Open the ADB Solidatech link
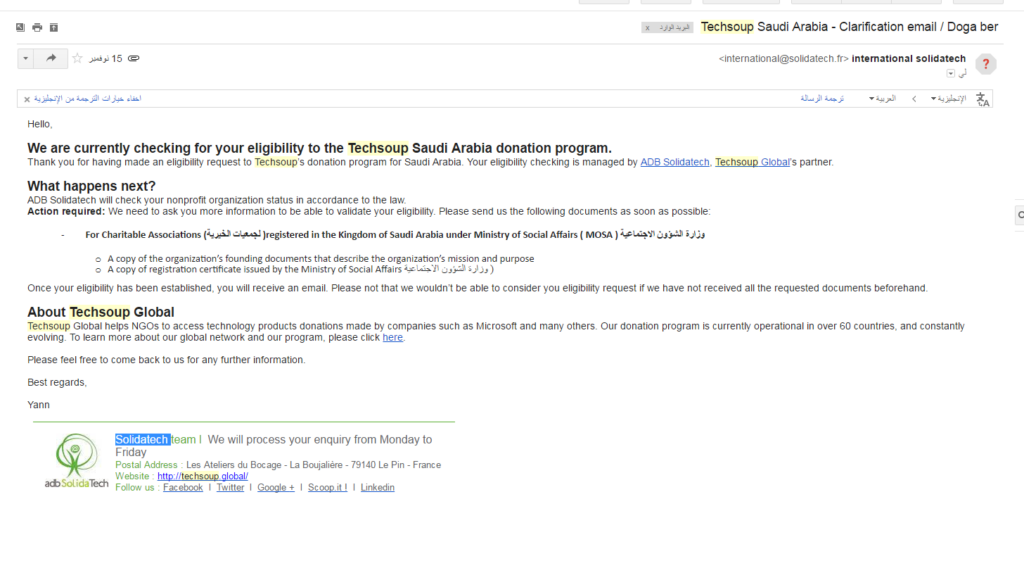Screen dimensions: 1024x587 [675, 162]
